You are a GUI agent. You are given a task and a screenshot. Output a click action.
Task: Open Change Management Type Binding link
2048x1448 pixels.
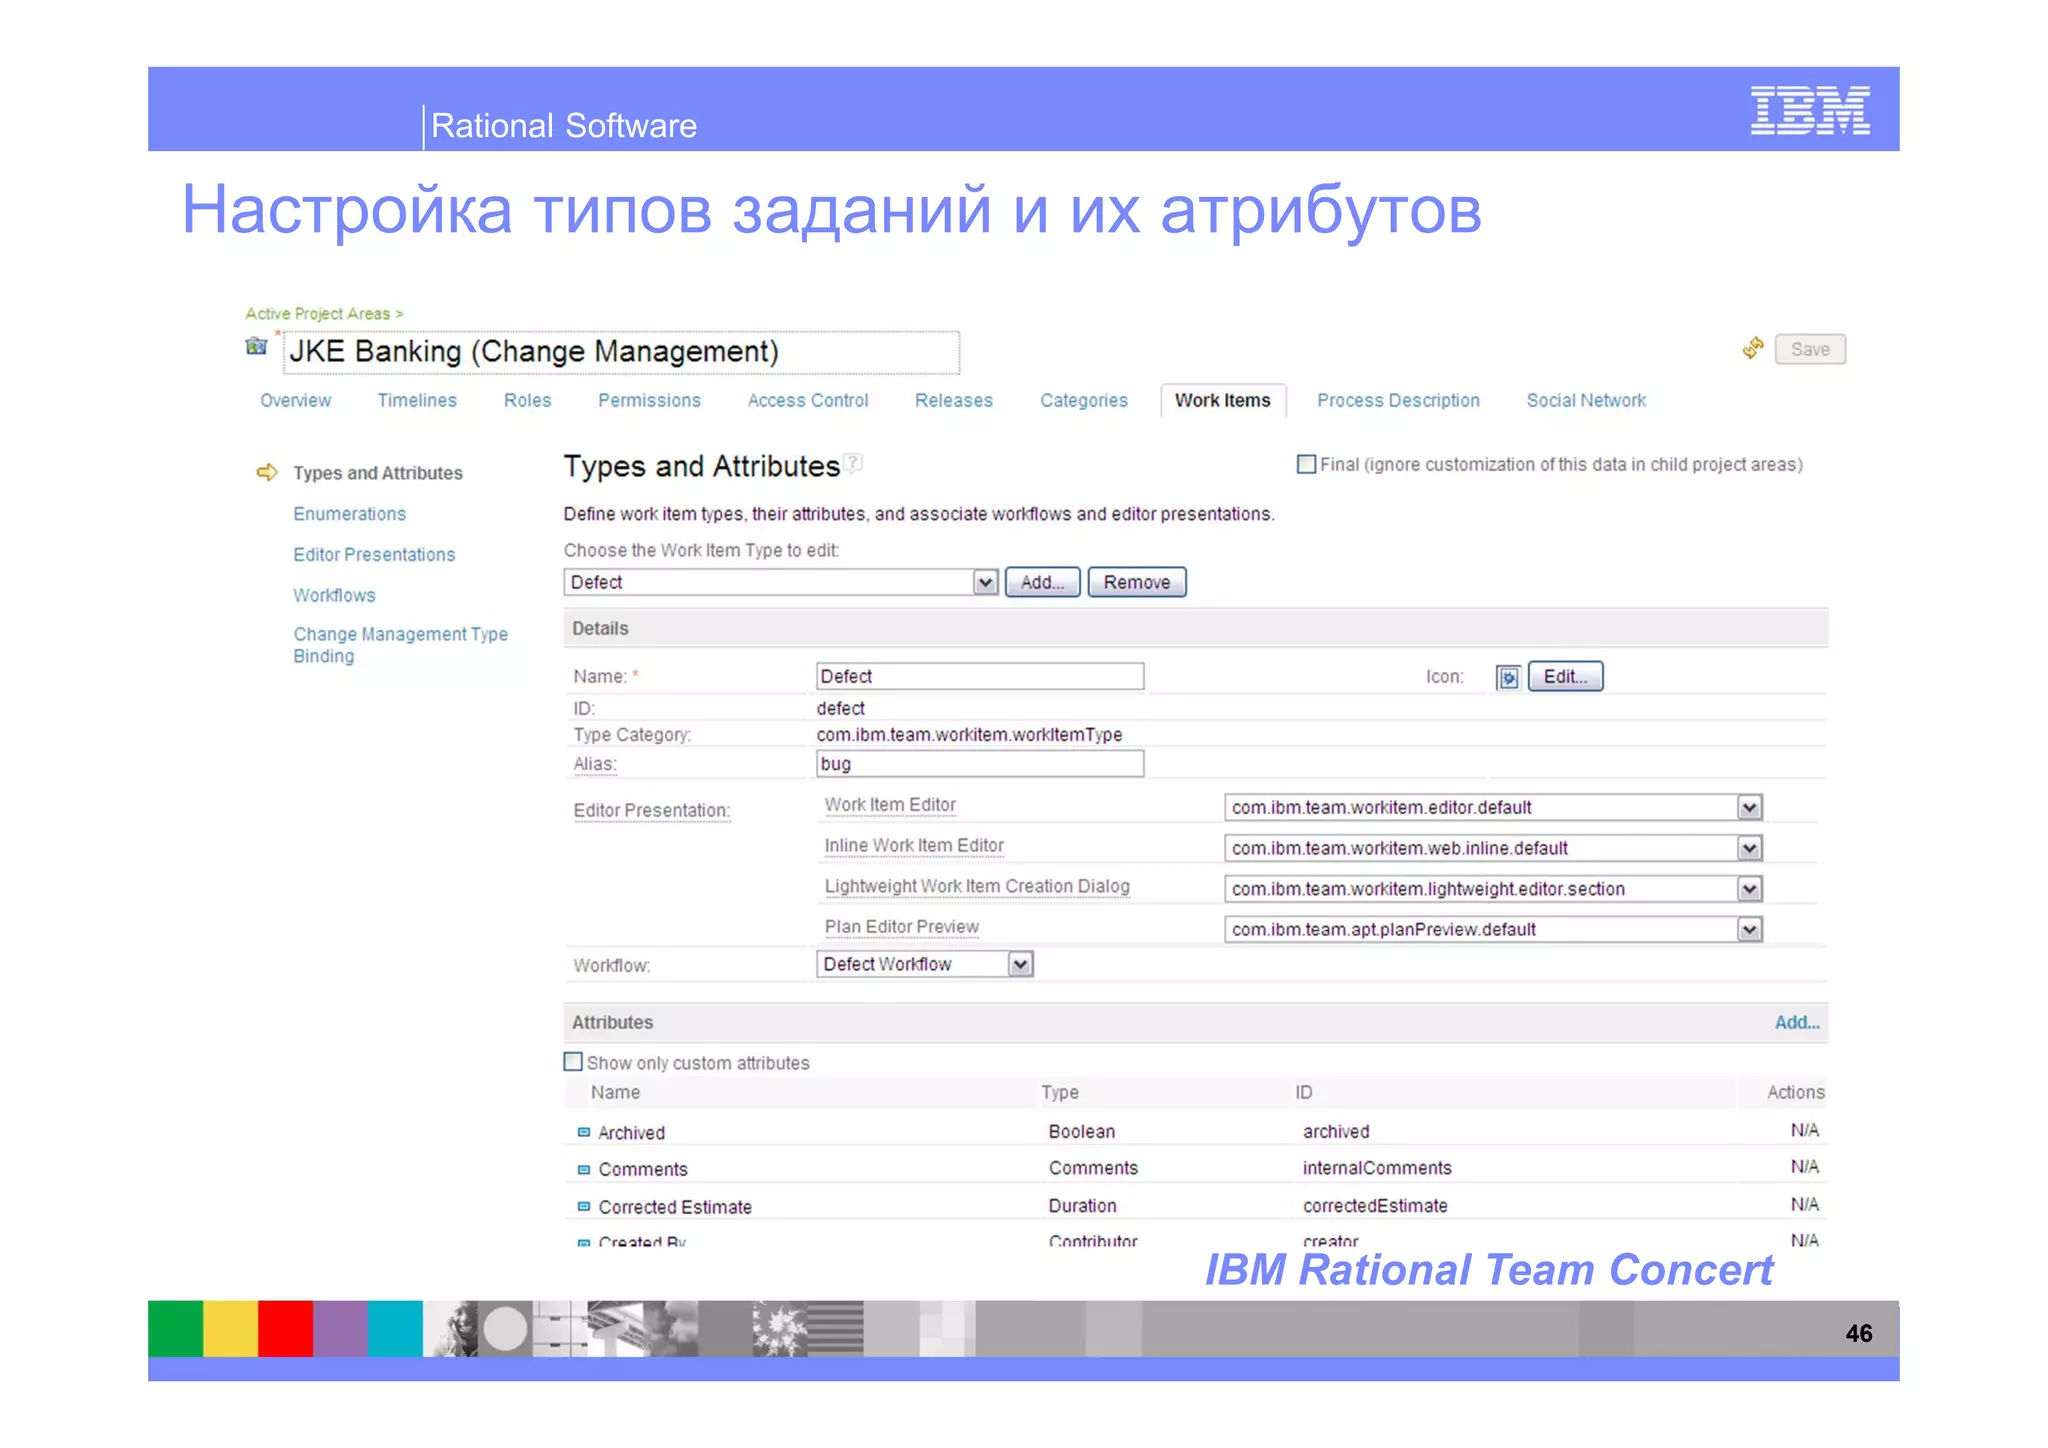point(400,645)
